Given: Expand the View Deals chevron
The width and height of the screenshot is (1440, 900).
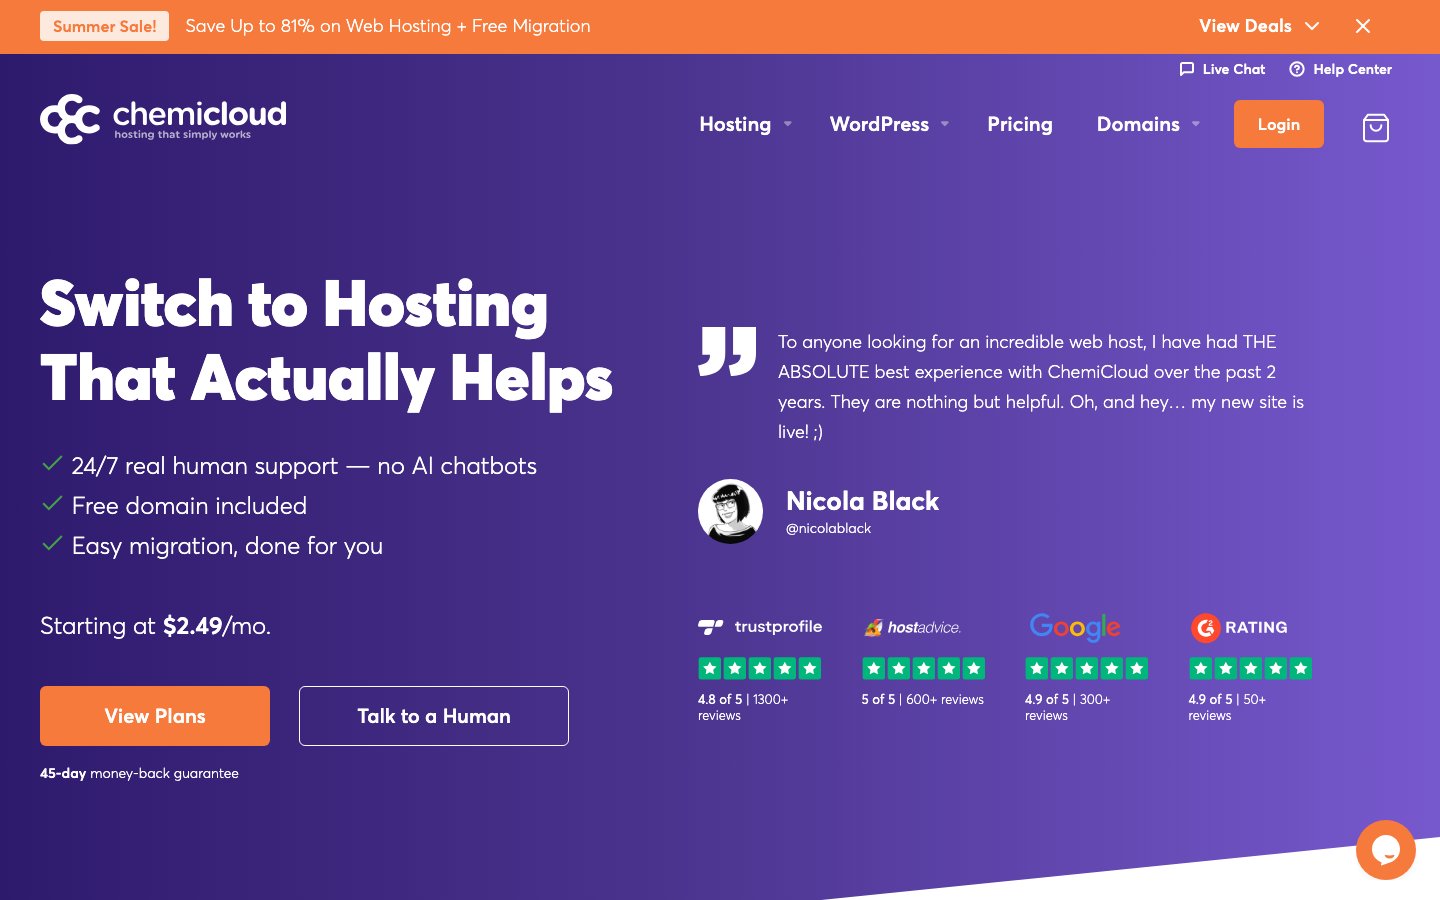Looking at the screenshot, I should tap(1313, 26).
